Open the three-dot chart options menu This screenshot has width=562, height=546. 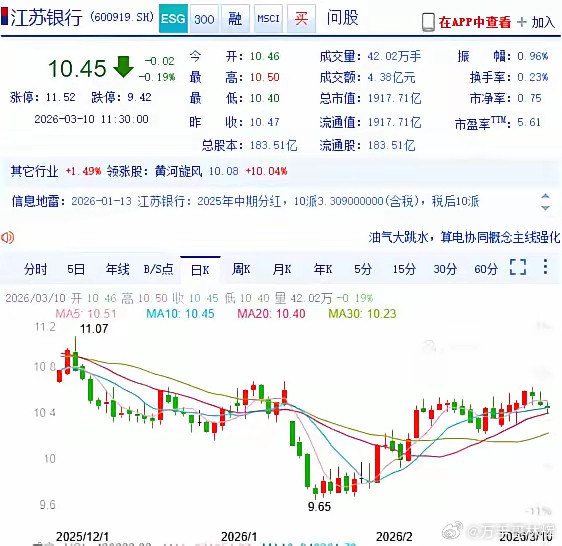click(x=545, y=267)
